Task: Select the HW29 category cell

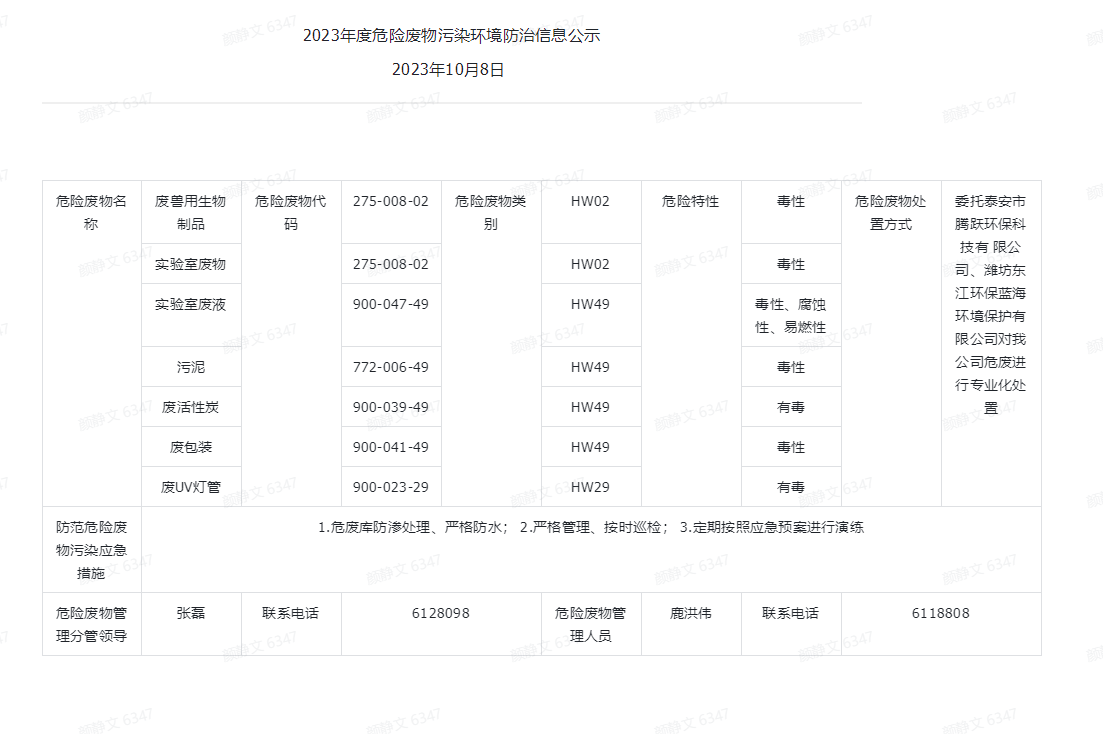Action: [x=590, y=487]
